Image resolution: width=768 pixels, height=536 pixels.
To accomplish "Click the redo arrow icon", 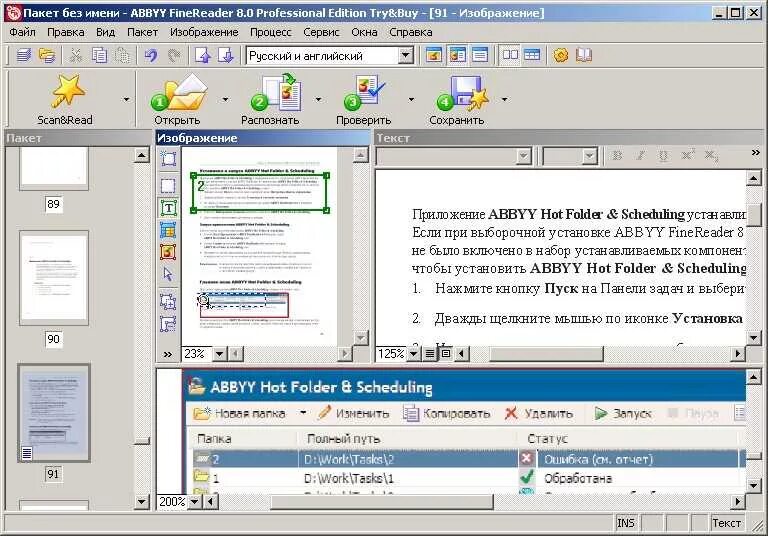I will 174,55.
